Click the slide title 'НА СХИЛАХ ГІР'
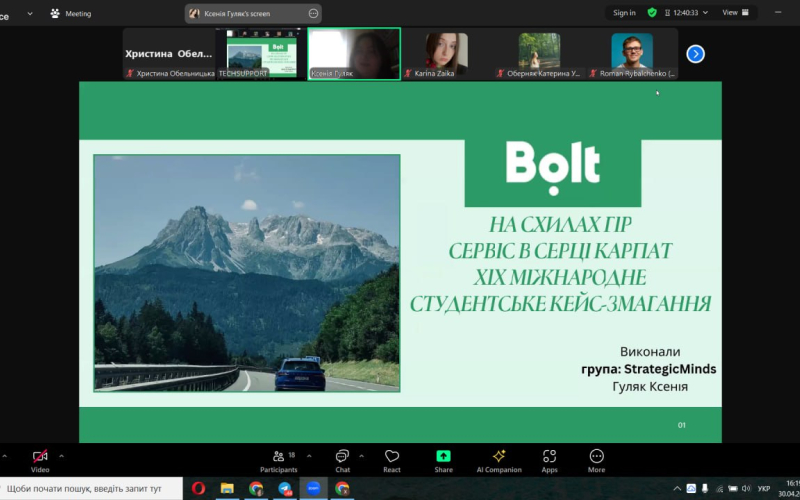800x500 pixels. pyautogui.click(x=560, y=224)
